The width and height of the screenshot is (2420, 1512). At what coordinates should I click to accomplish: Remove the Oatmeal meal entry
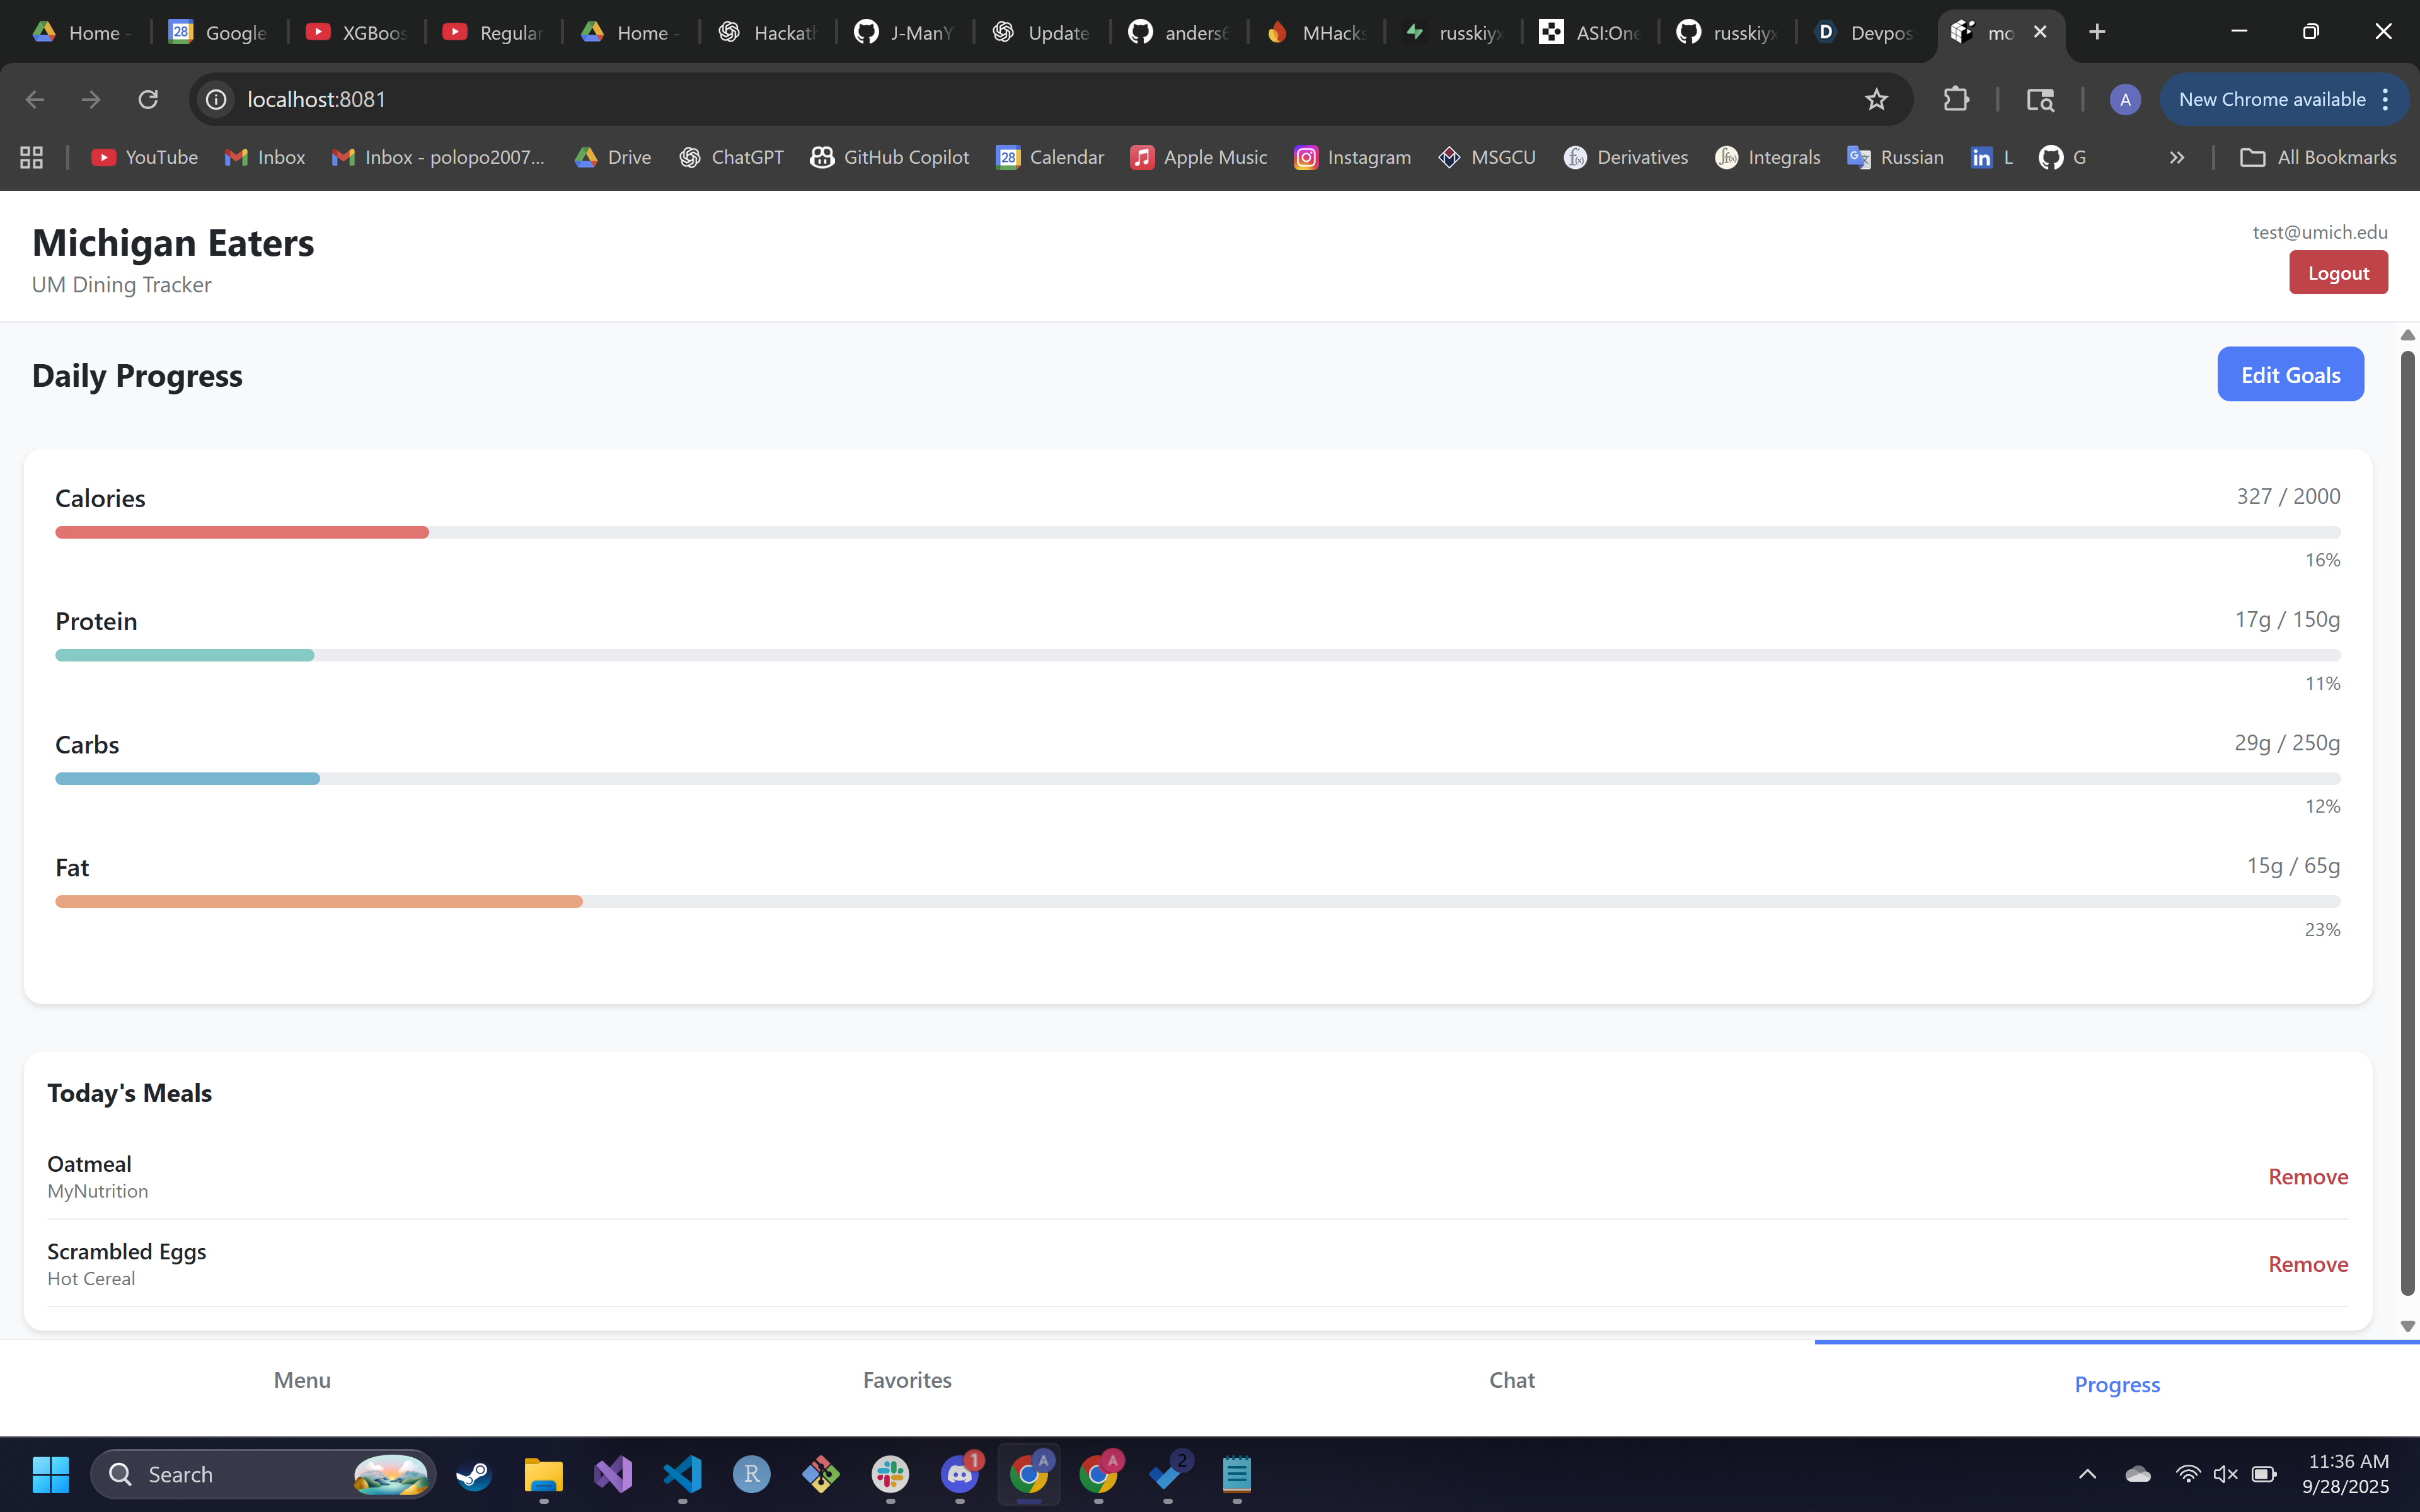(x=2307, y=1177)
